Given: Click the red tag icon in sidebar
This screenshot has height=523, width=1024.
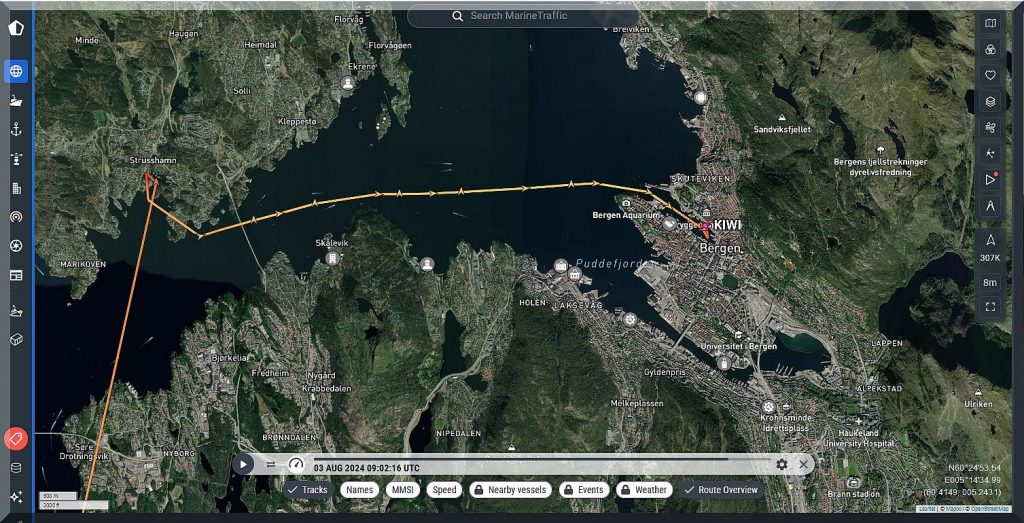Looking at the screenshot, I should [x=16, y=438].
